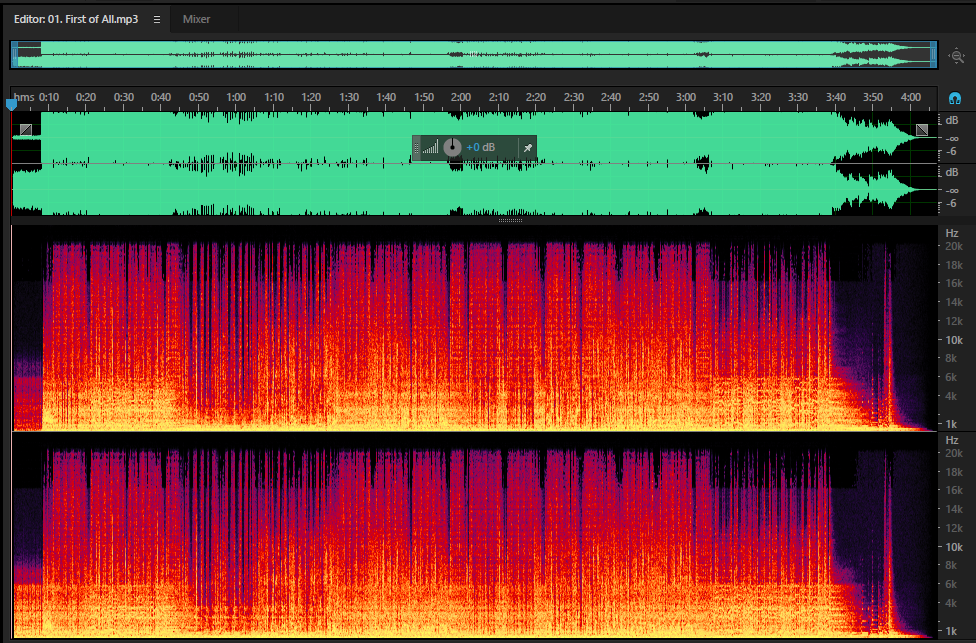Click the fade in handle icon

pyautogui.click(x=26, y=129)
